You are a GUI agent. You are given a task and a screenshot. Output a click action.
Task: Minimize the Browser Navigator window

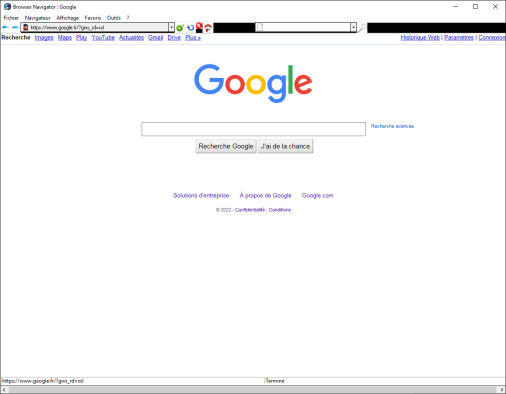coord(456,7)
